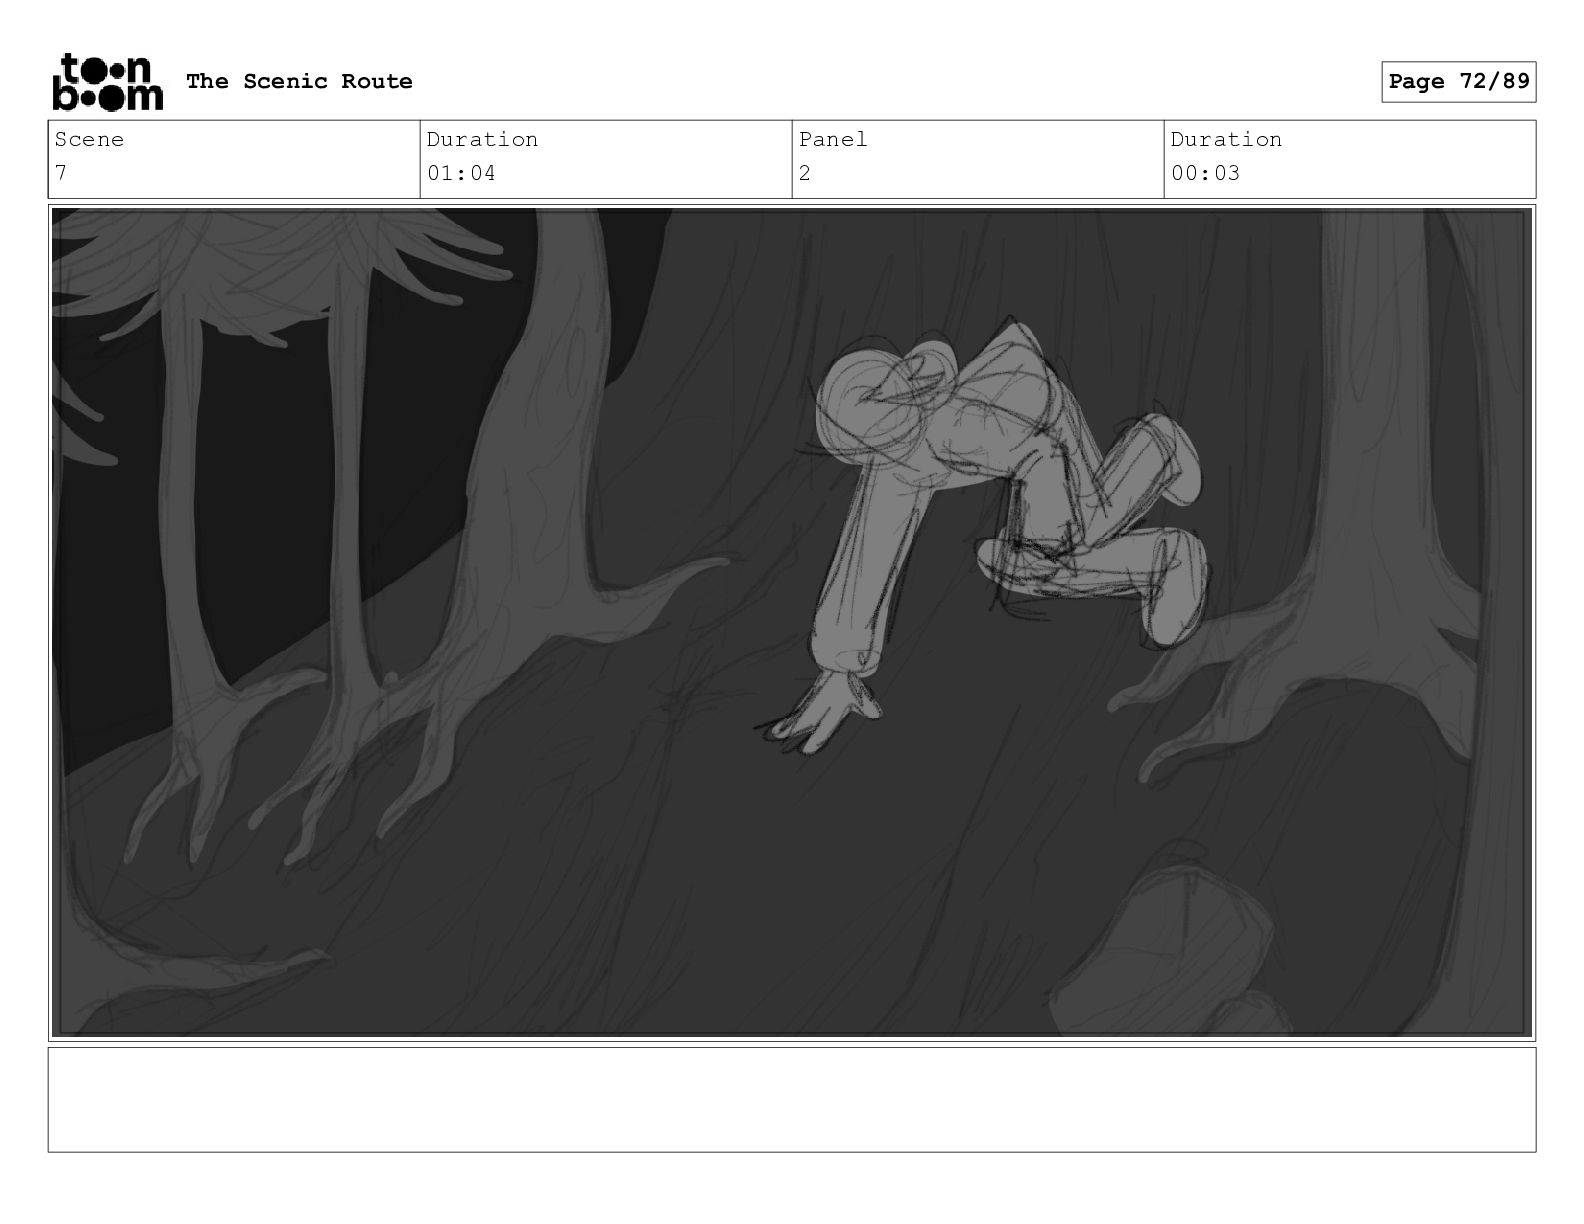
Task: Click the storyboard panel drawing of crawling figure
Action: (x=792, y=622)
